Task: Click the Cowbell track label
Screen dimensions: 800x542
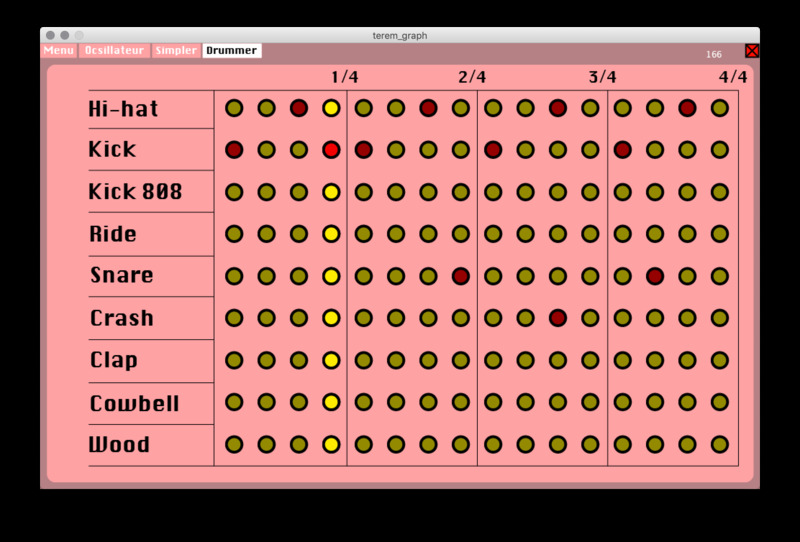Action: tap(134, 404)
